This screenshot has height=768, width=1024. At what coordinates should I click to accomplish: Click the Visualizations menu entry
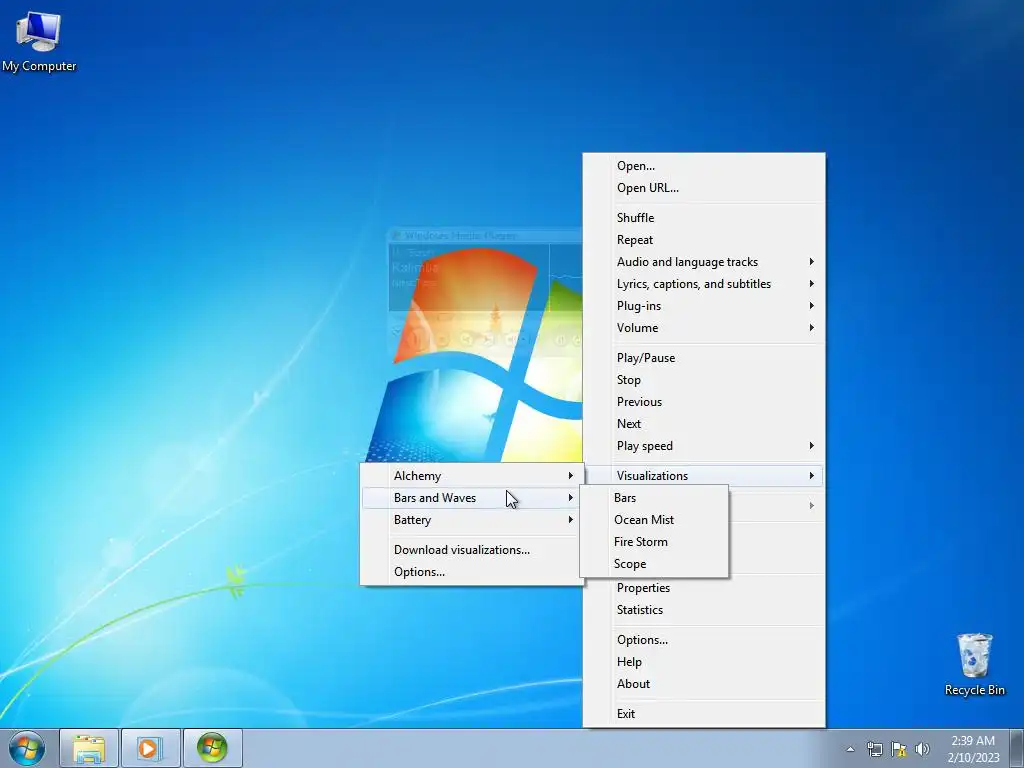pos(704,476)
